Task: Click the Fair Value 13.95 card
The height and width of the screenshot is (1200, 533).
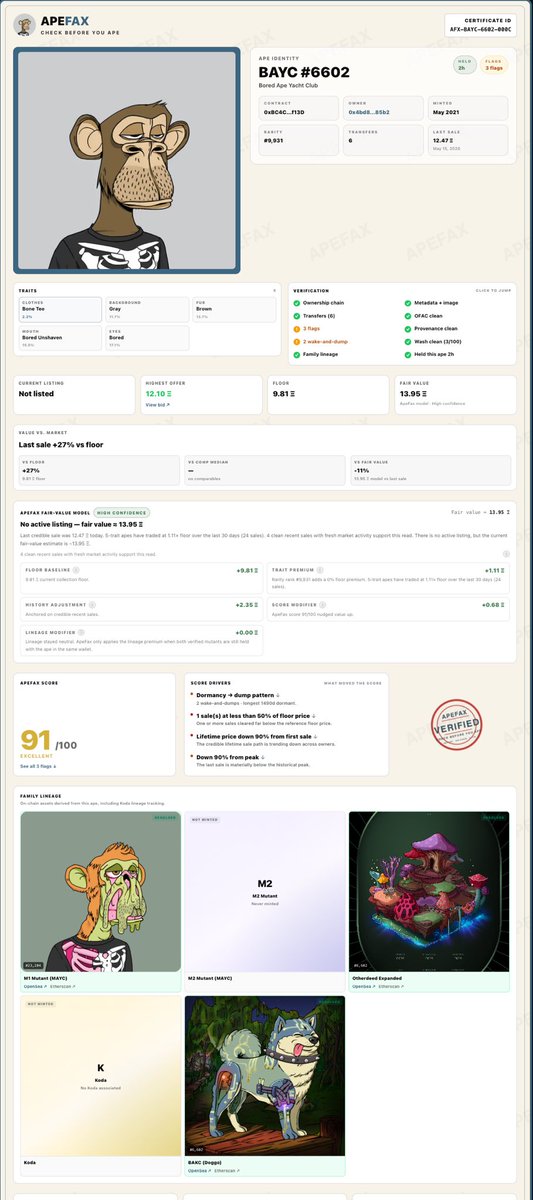Action: 455,394
